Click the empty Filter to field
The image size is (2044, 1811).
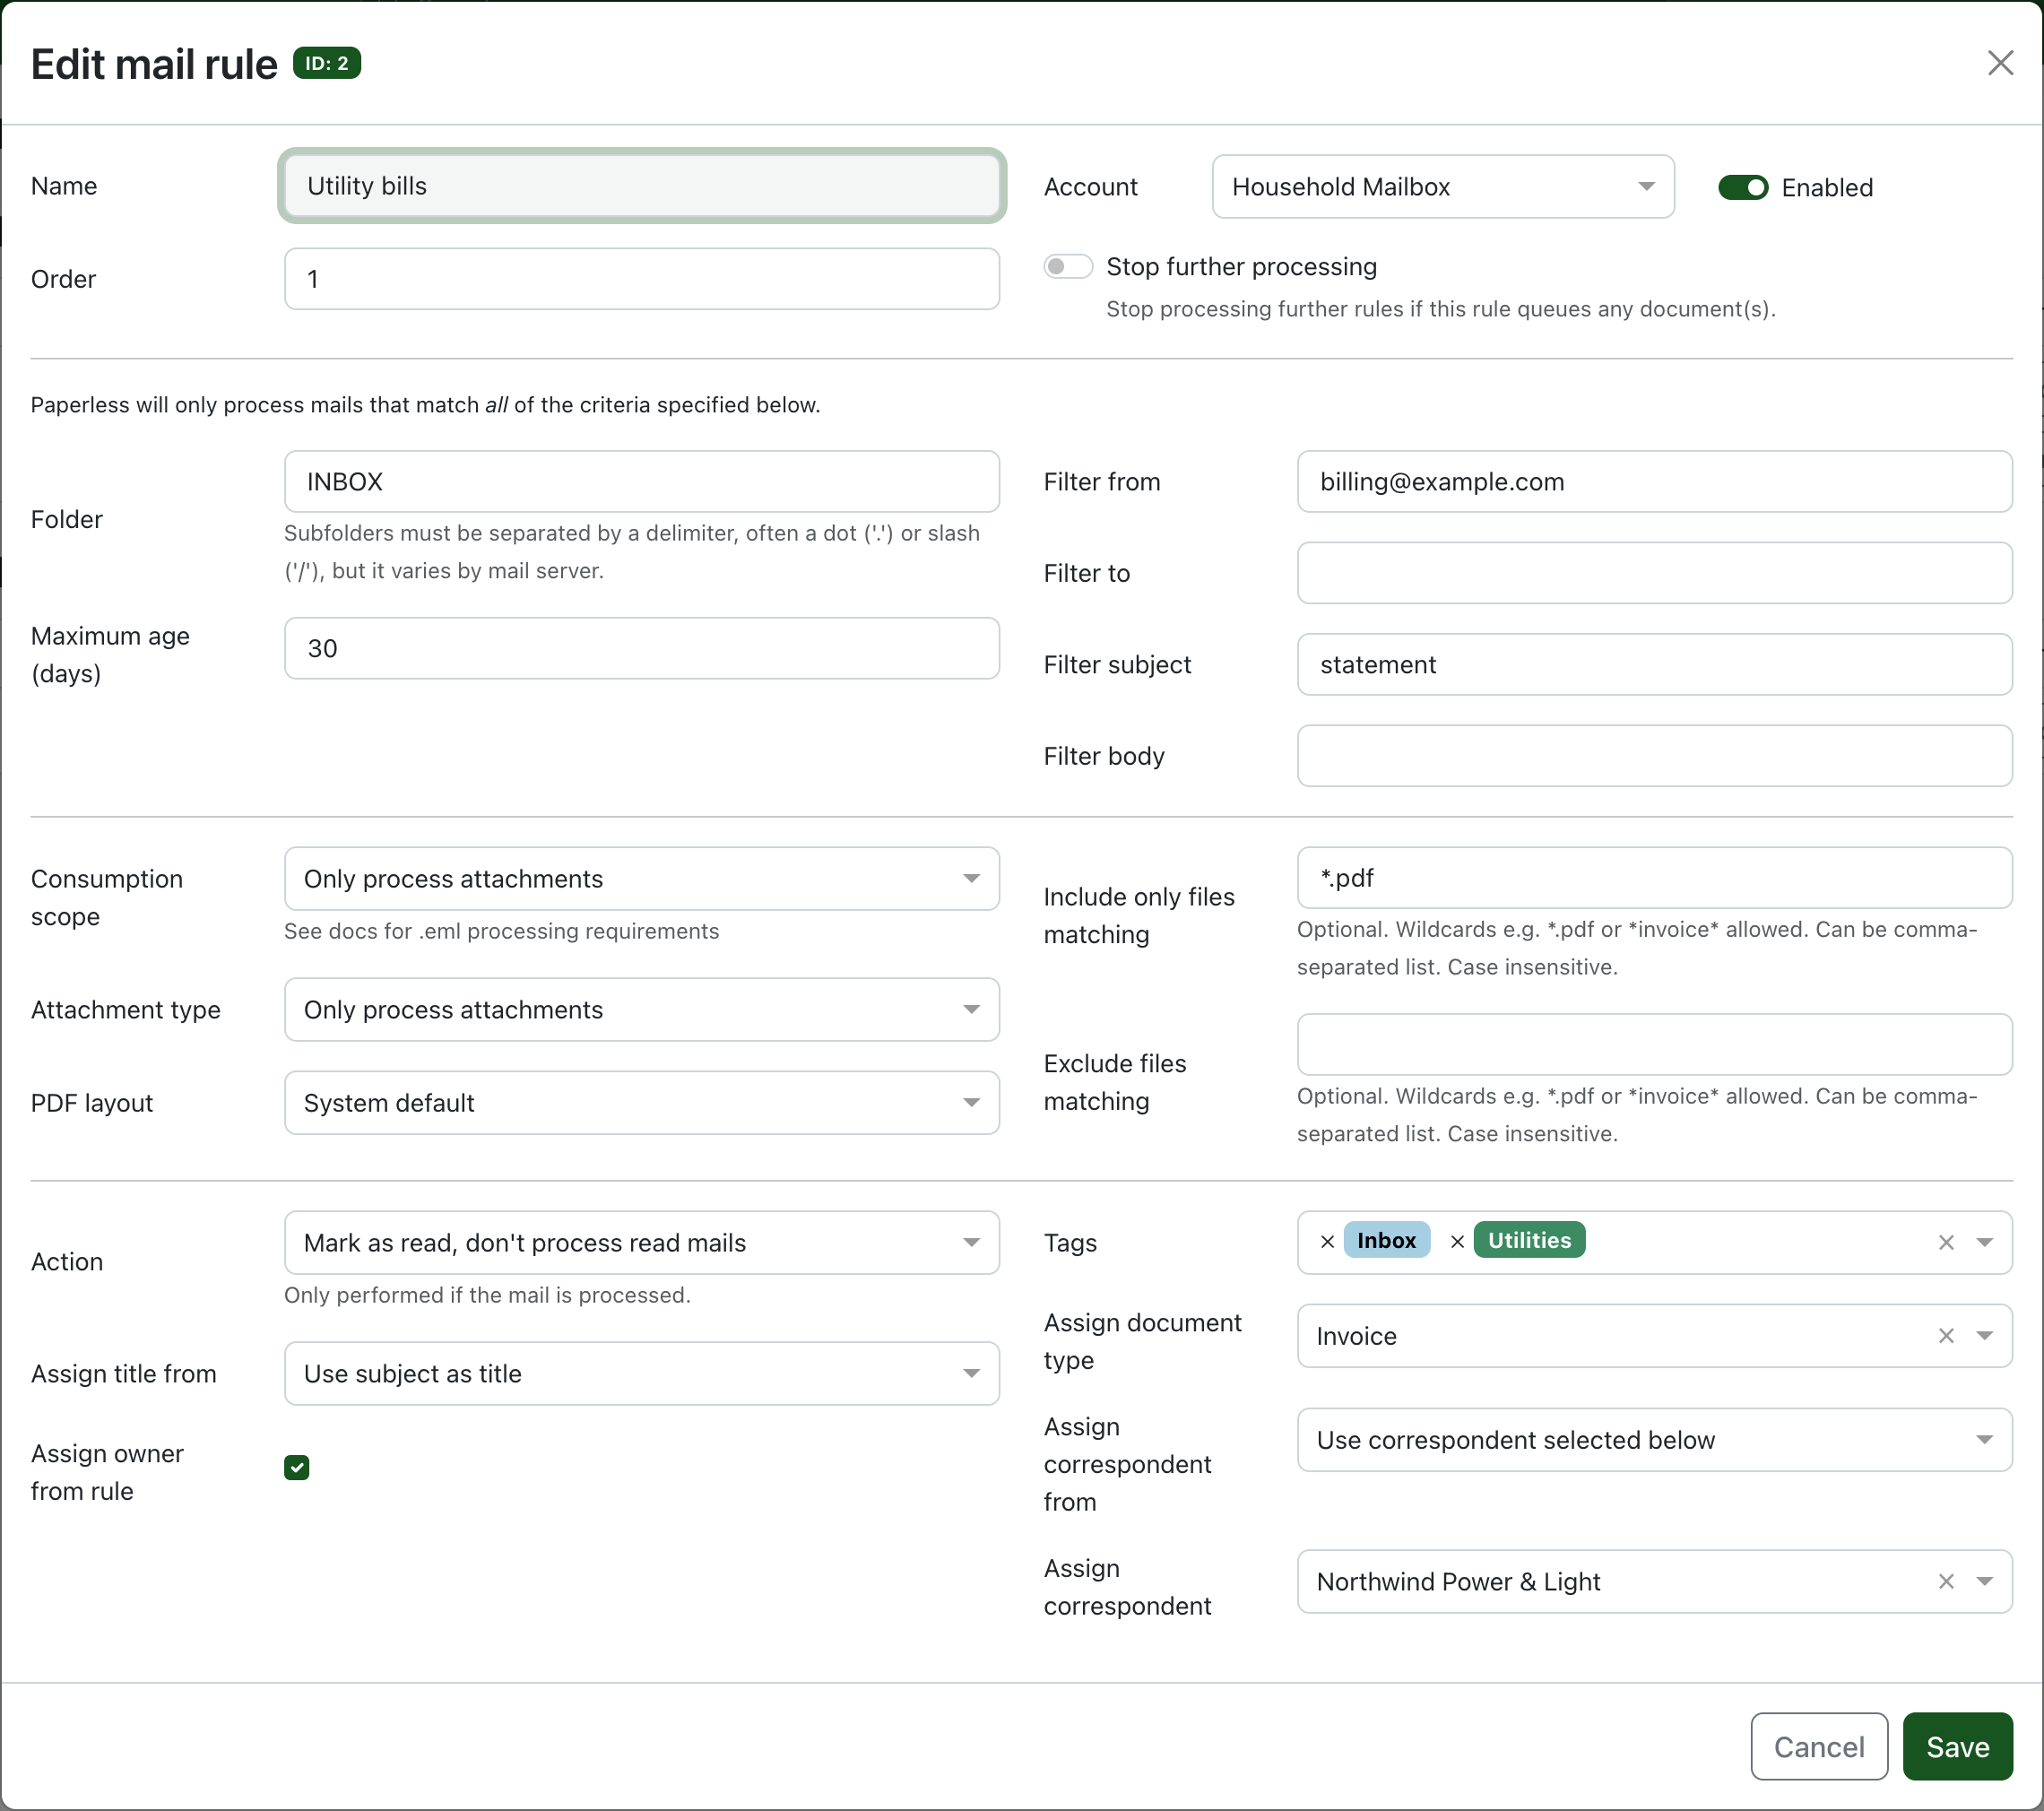pos(1654,573)
